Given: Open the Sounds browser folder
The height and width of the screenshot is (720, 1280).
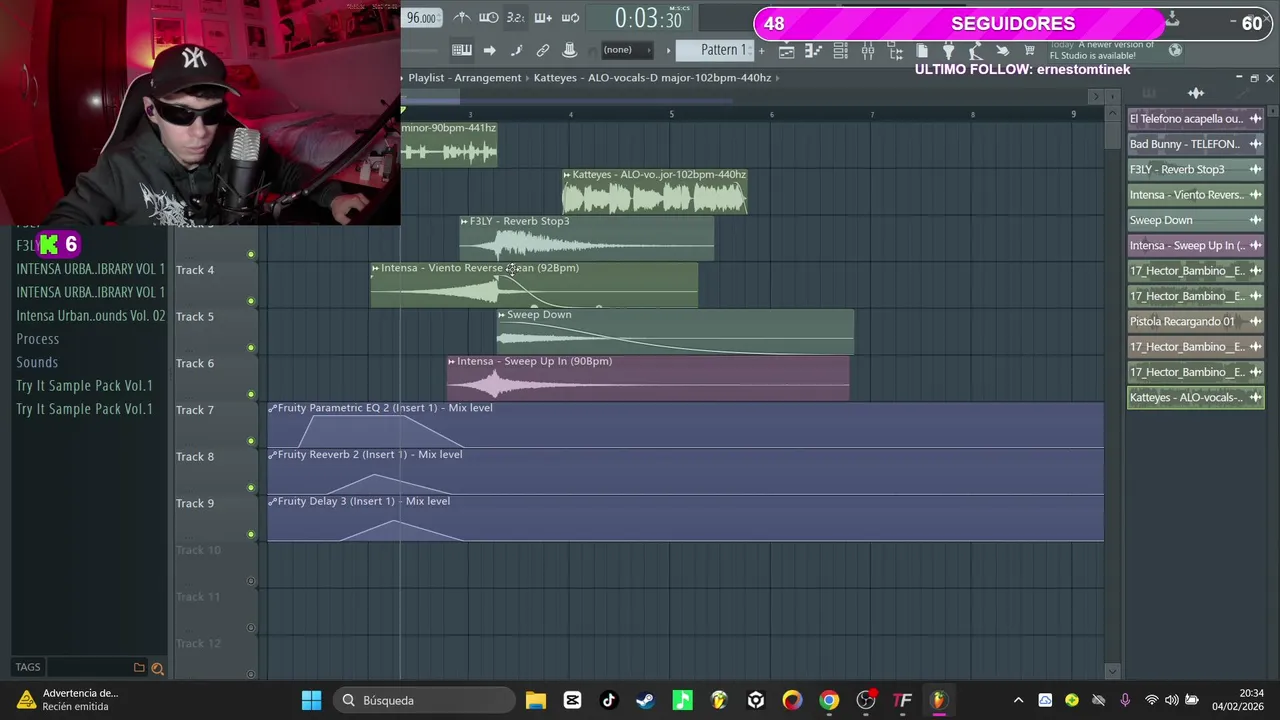Looking at the screenshot, I should 37,362.
